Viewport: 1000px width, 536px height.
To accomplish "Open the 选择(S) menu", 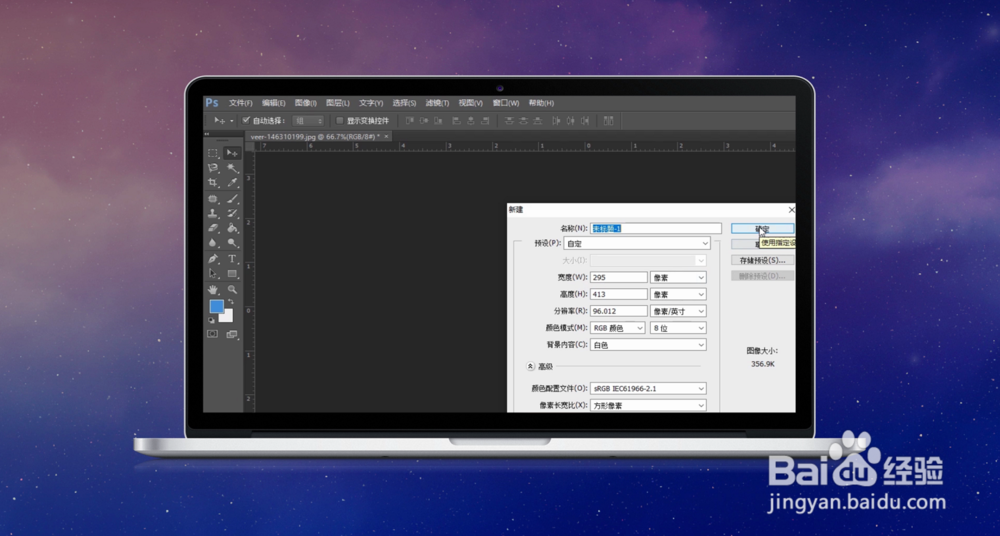I will 404,103.
